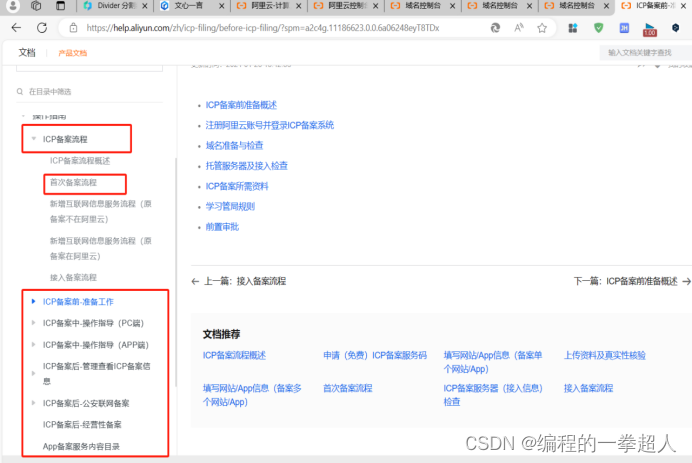Click the extension icon with 1.00 badge
Screen dimensions: 692x463
click(x=650, y=30)
